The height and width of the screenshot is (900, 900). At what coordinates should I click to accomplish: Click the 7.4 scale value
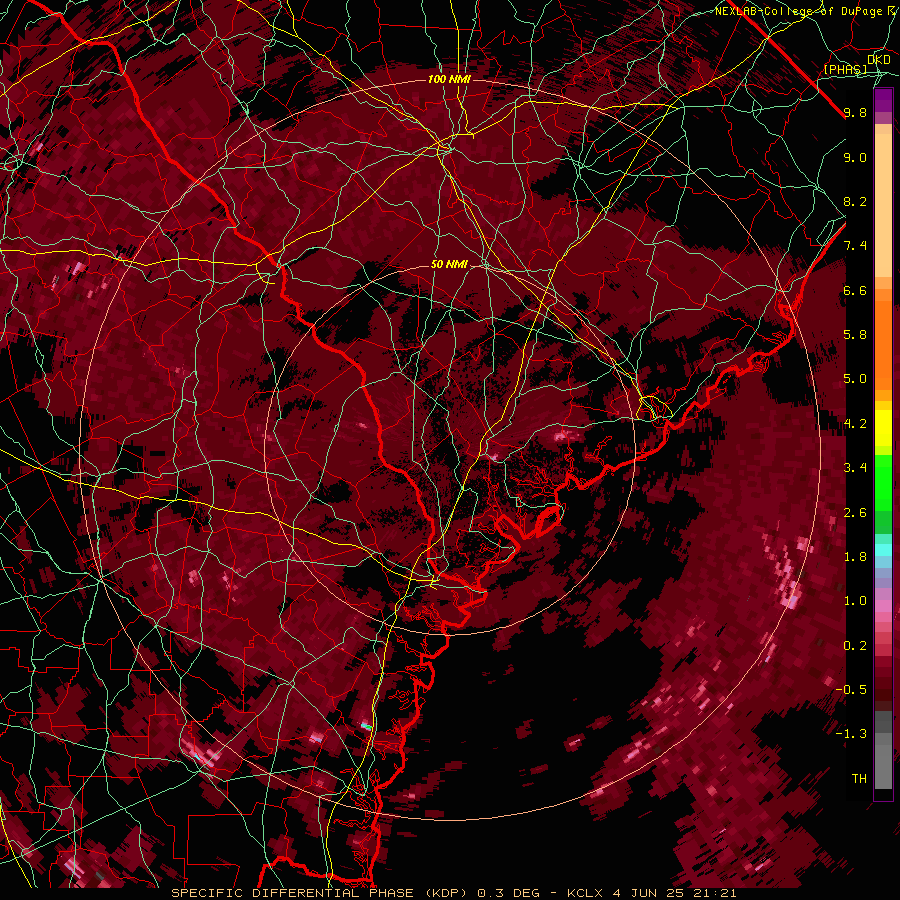click(855, 246)
